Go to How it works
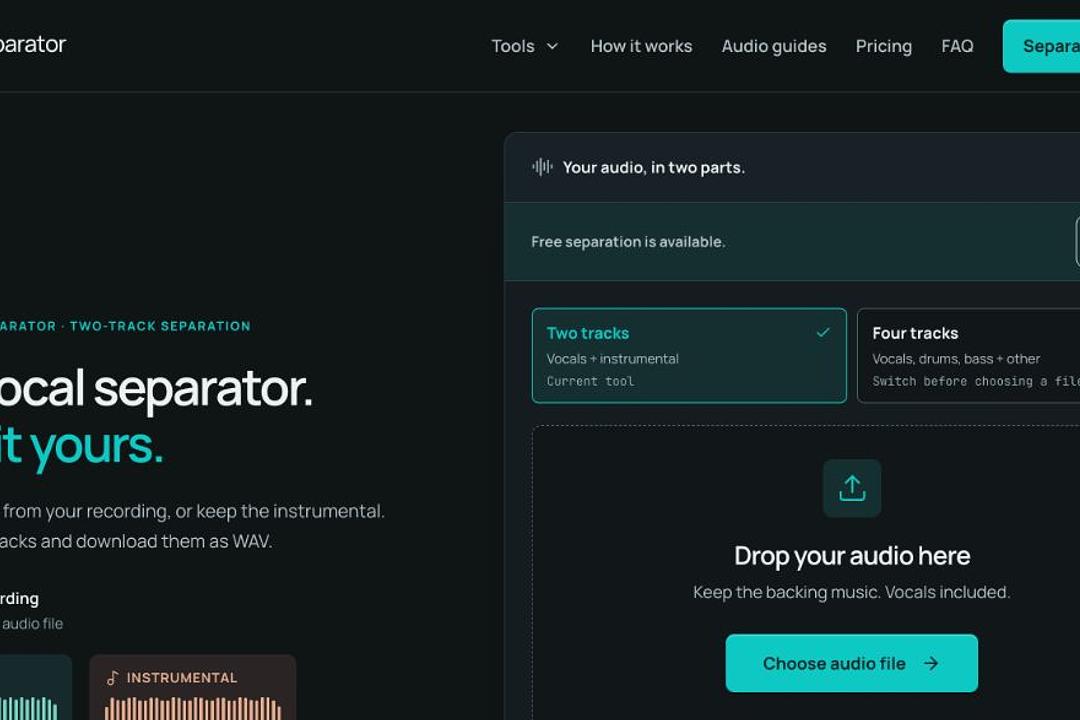This screenshot has height=720, width=1080. coord(641,46)
